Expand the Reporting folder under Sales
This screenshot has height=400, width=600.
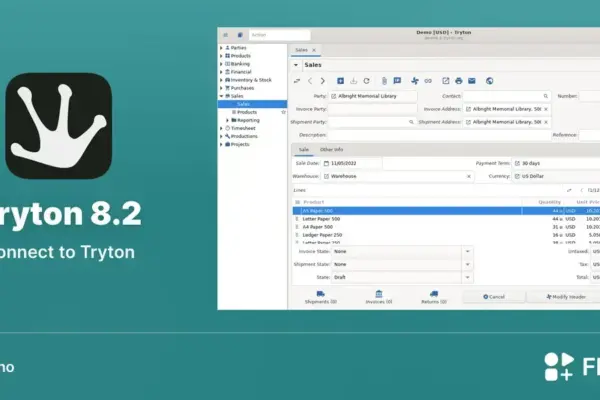point(228,120)
